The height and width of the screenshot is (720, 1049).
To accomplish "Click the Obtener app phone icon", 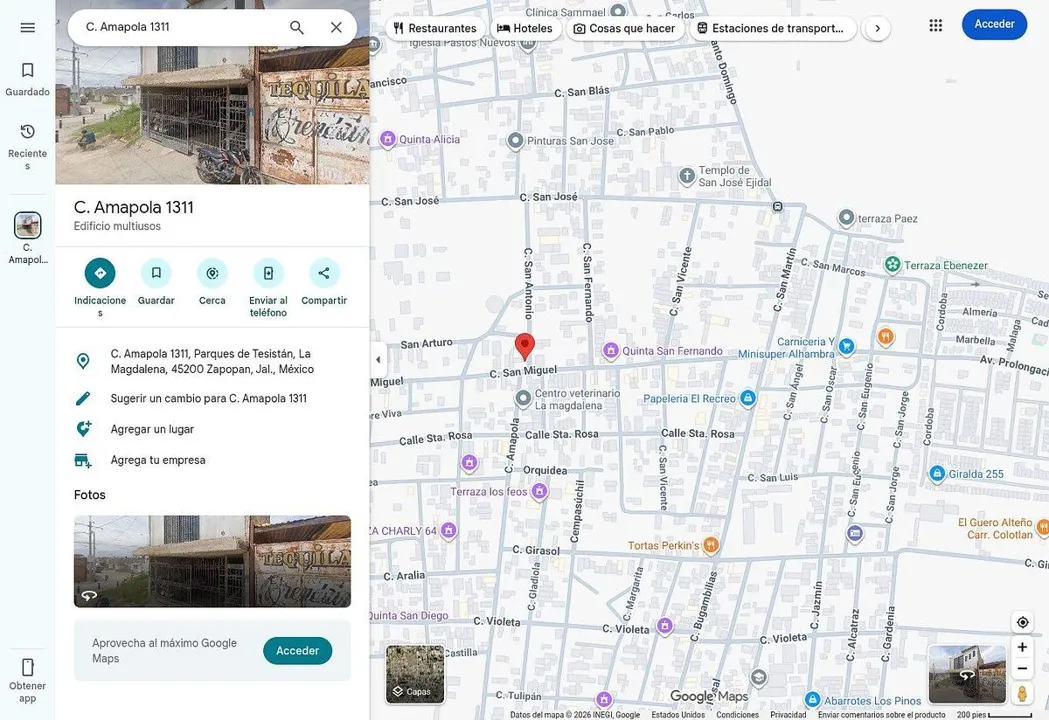I will pyautogui.click(x=27, y=667).
